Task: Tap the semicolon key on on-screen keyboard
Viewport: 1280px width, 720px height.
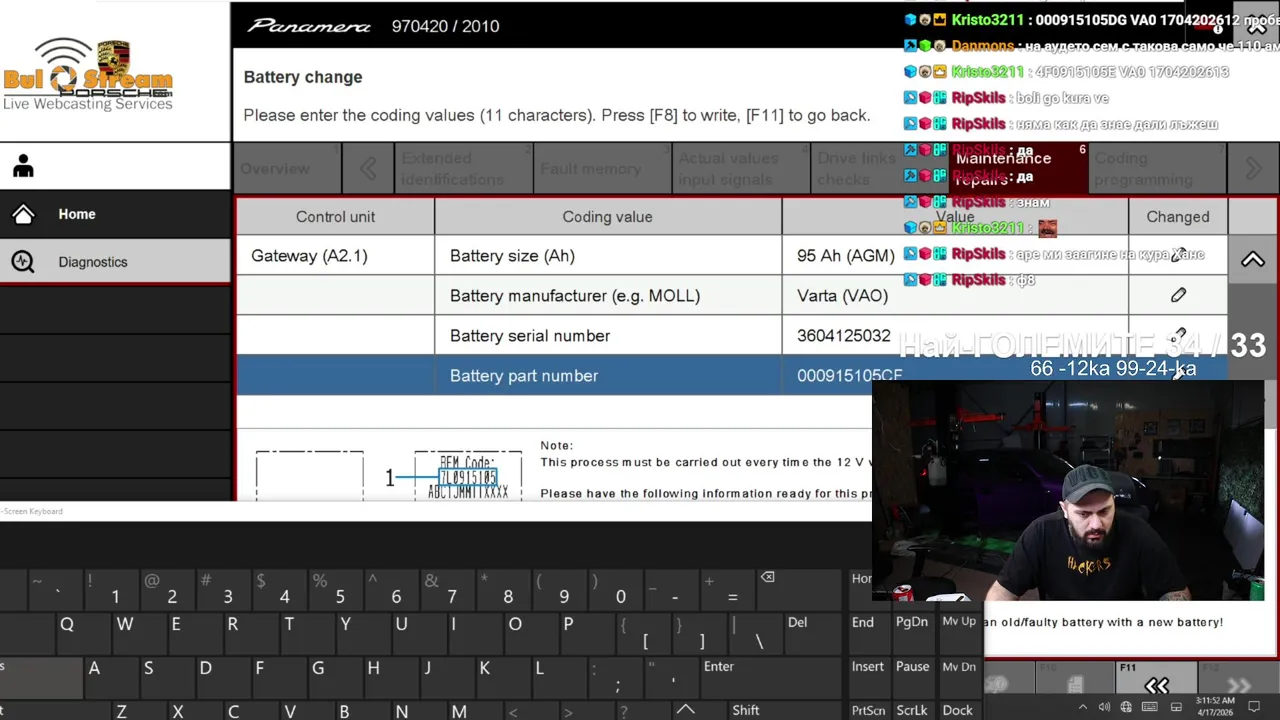Action: click(617, 678)
